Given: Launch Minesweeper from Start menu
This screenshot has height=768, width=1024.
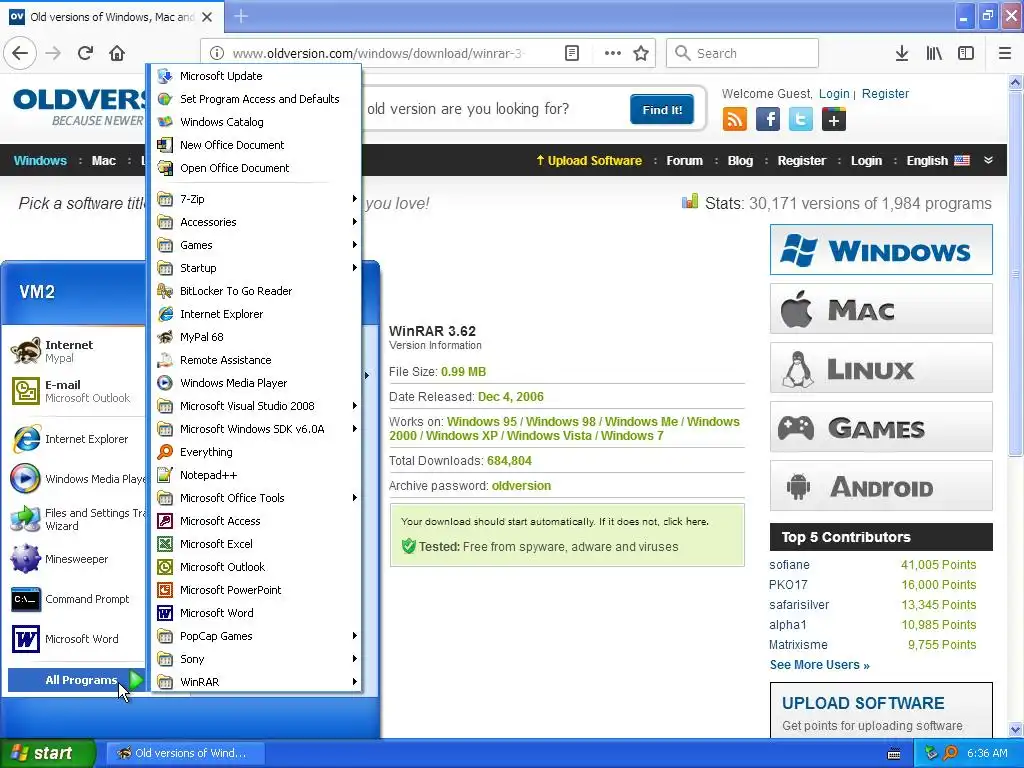Looking at the screenshot, I should [x=75, y=559].
